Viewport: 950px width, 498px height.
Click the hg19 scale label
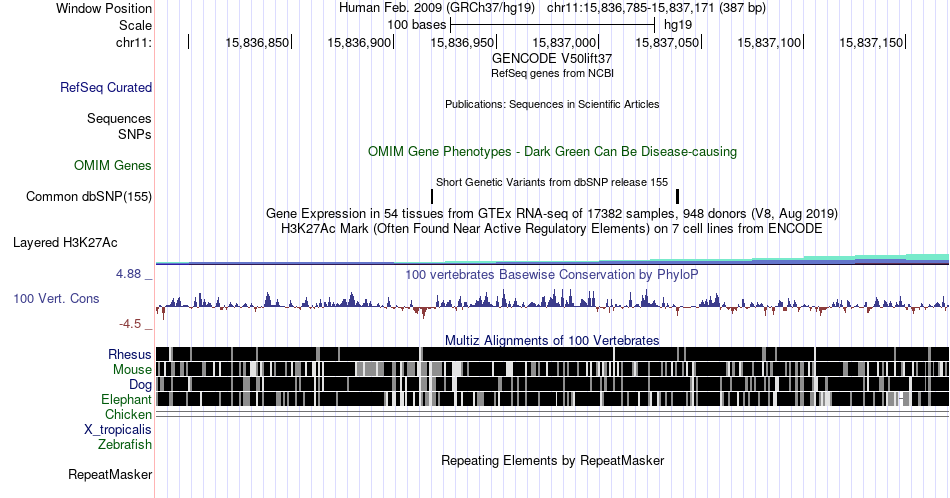[678, 25]
